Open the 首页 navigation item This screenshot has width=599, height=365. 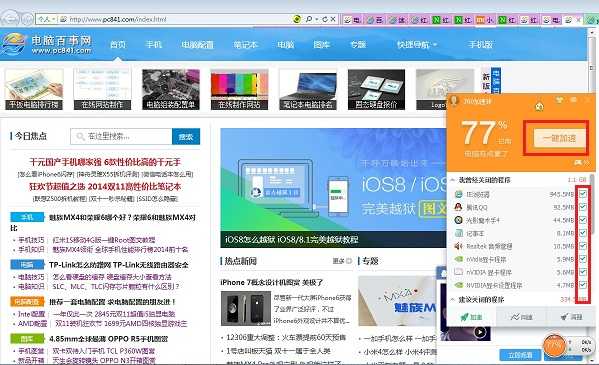[118, 45]
